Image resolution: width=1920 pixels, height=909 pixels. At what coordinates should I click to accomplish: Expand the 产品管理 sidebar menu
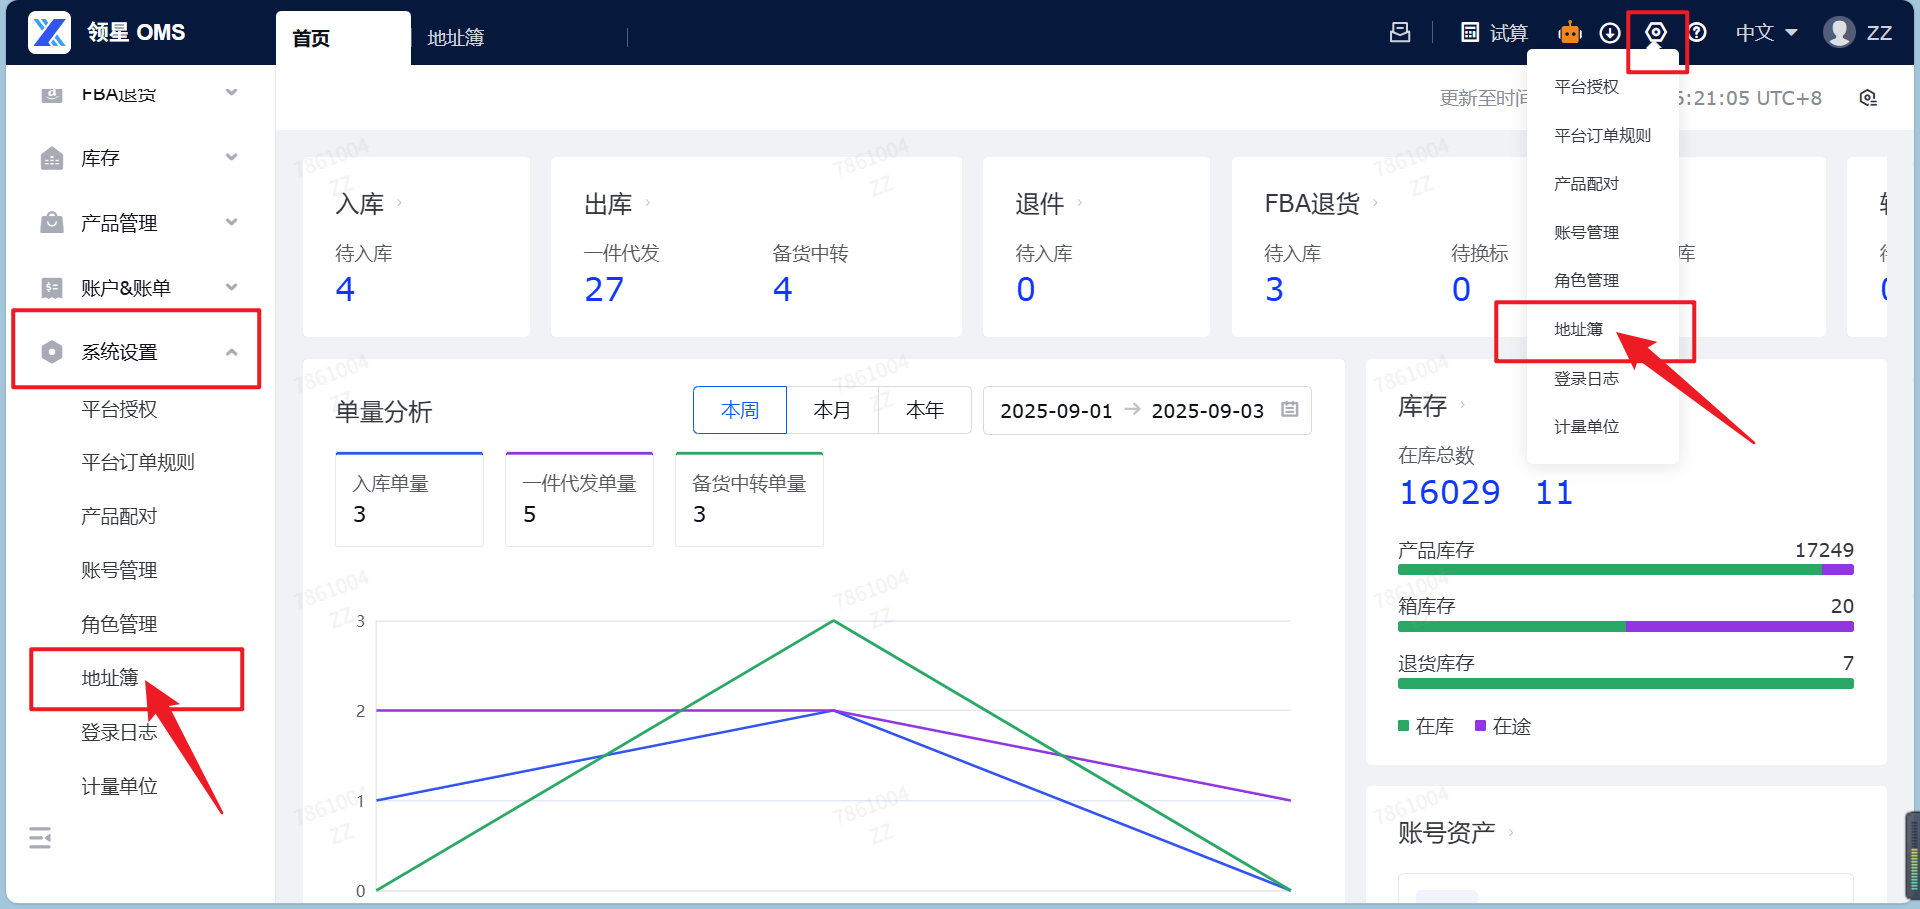(232, 223)
